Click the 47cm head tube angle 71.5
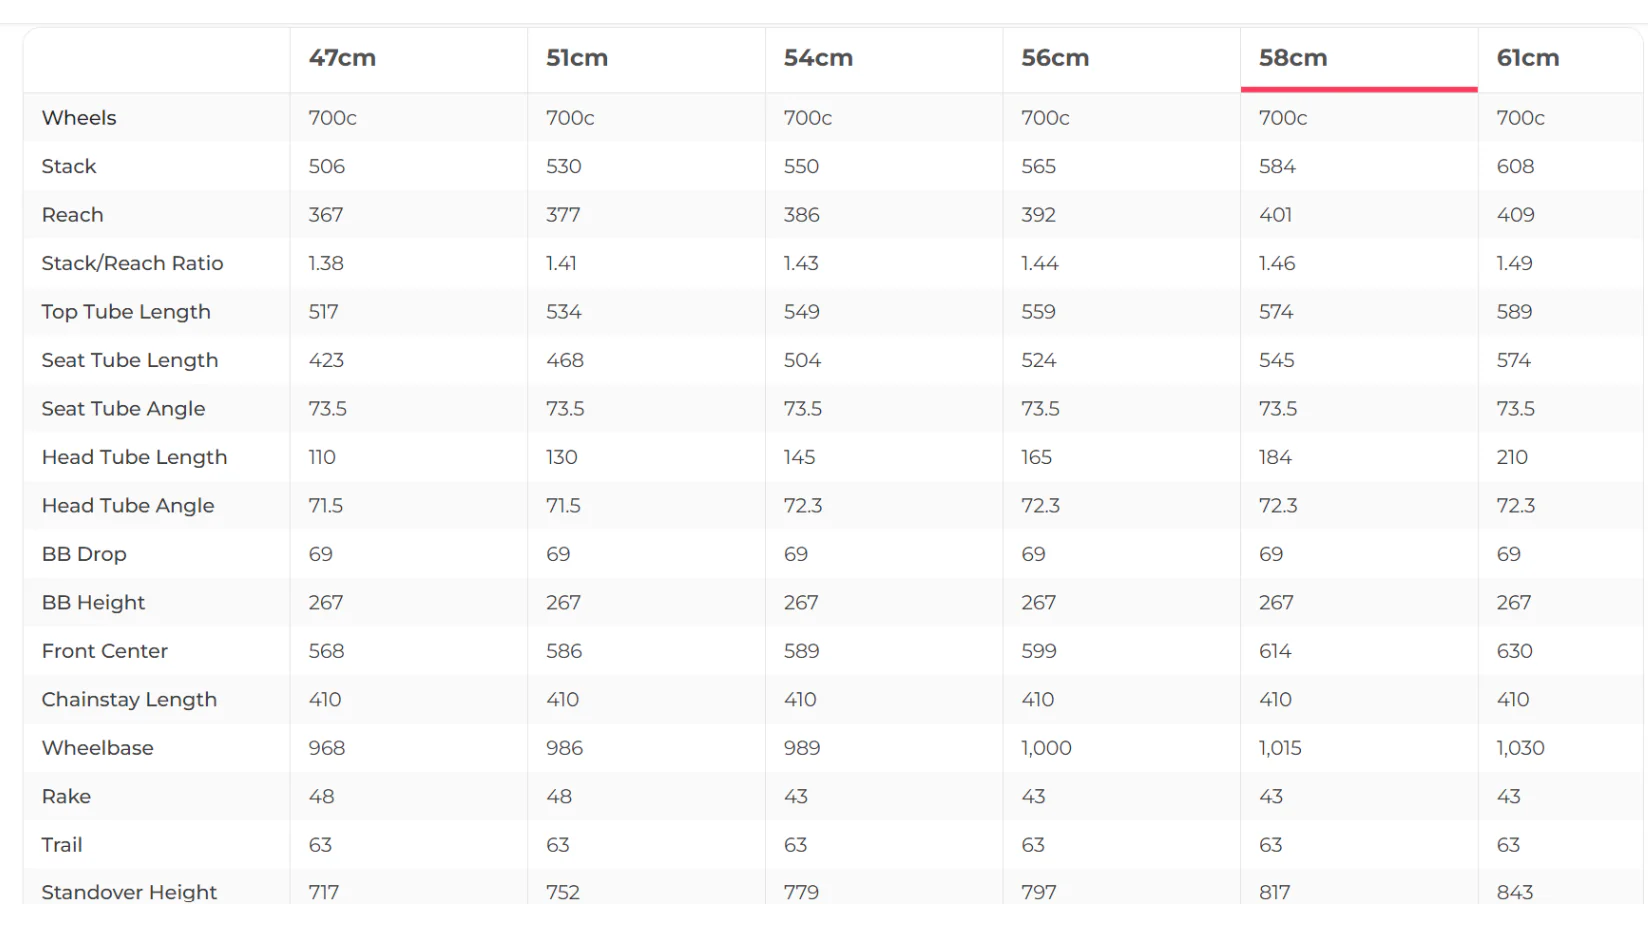The height and width of the screenshot is (927, 1648). [x=325, y=506]
